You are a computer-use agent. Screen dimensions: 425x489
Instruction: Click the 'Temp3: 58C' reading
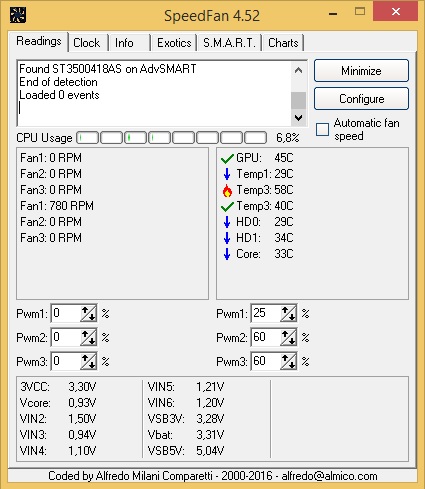265,190
